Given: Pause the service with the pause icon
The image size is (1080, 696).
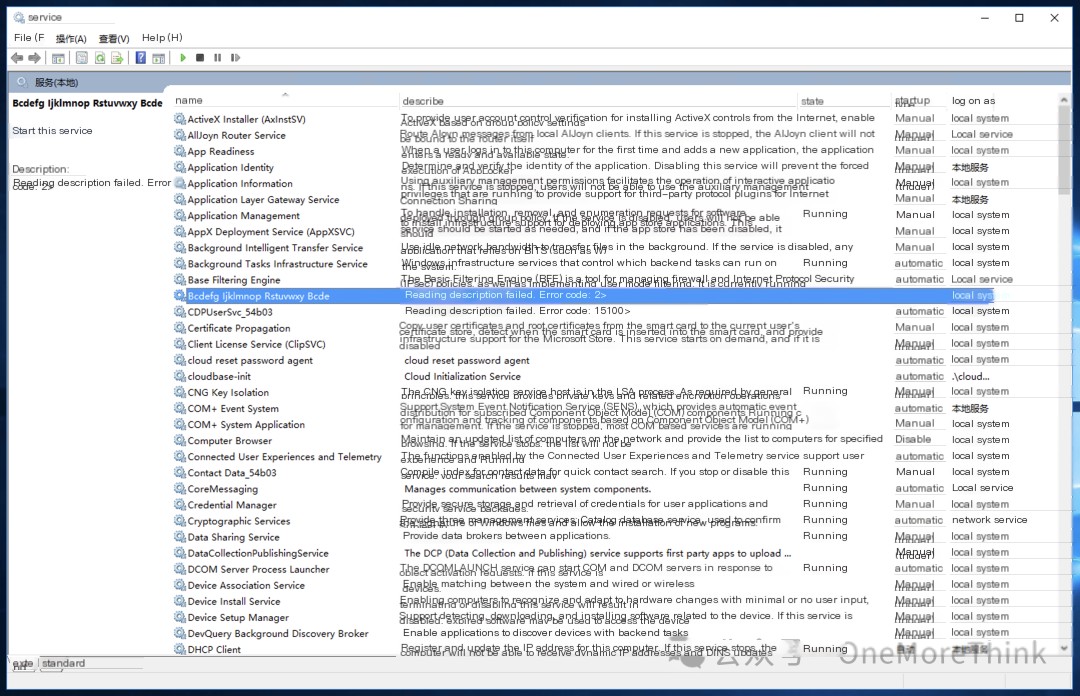Looking at the screenshot, I should pos(218,58).
